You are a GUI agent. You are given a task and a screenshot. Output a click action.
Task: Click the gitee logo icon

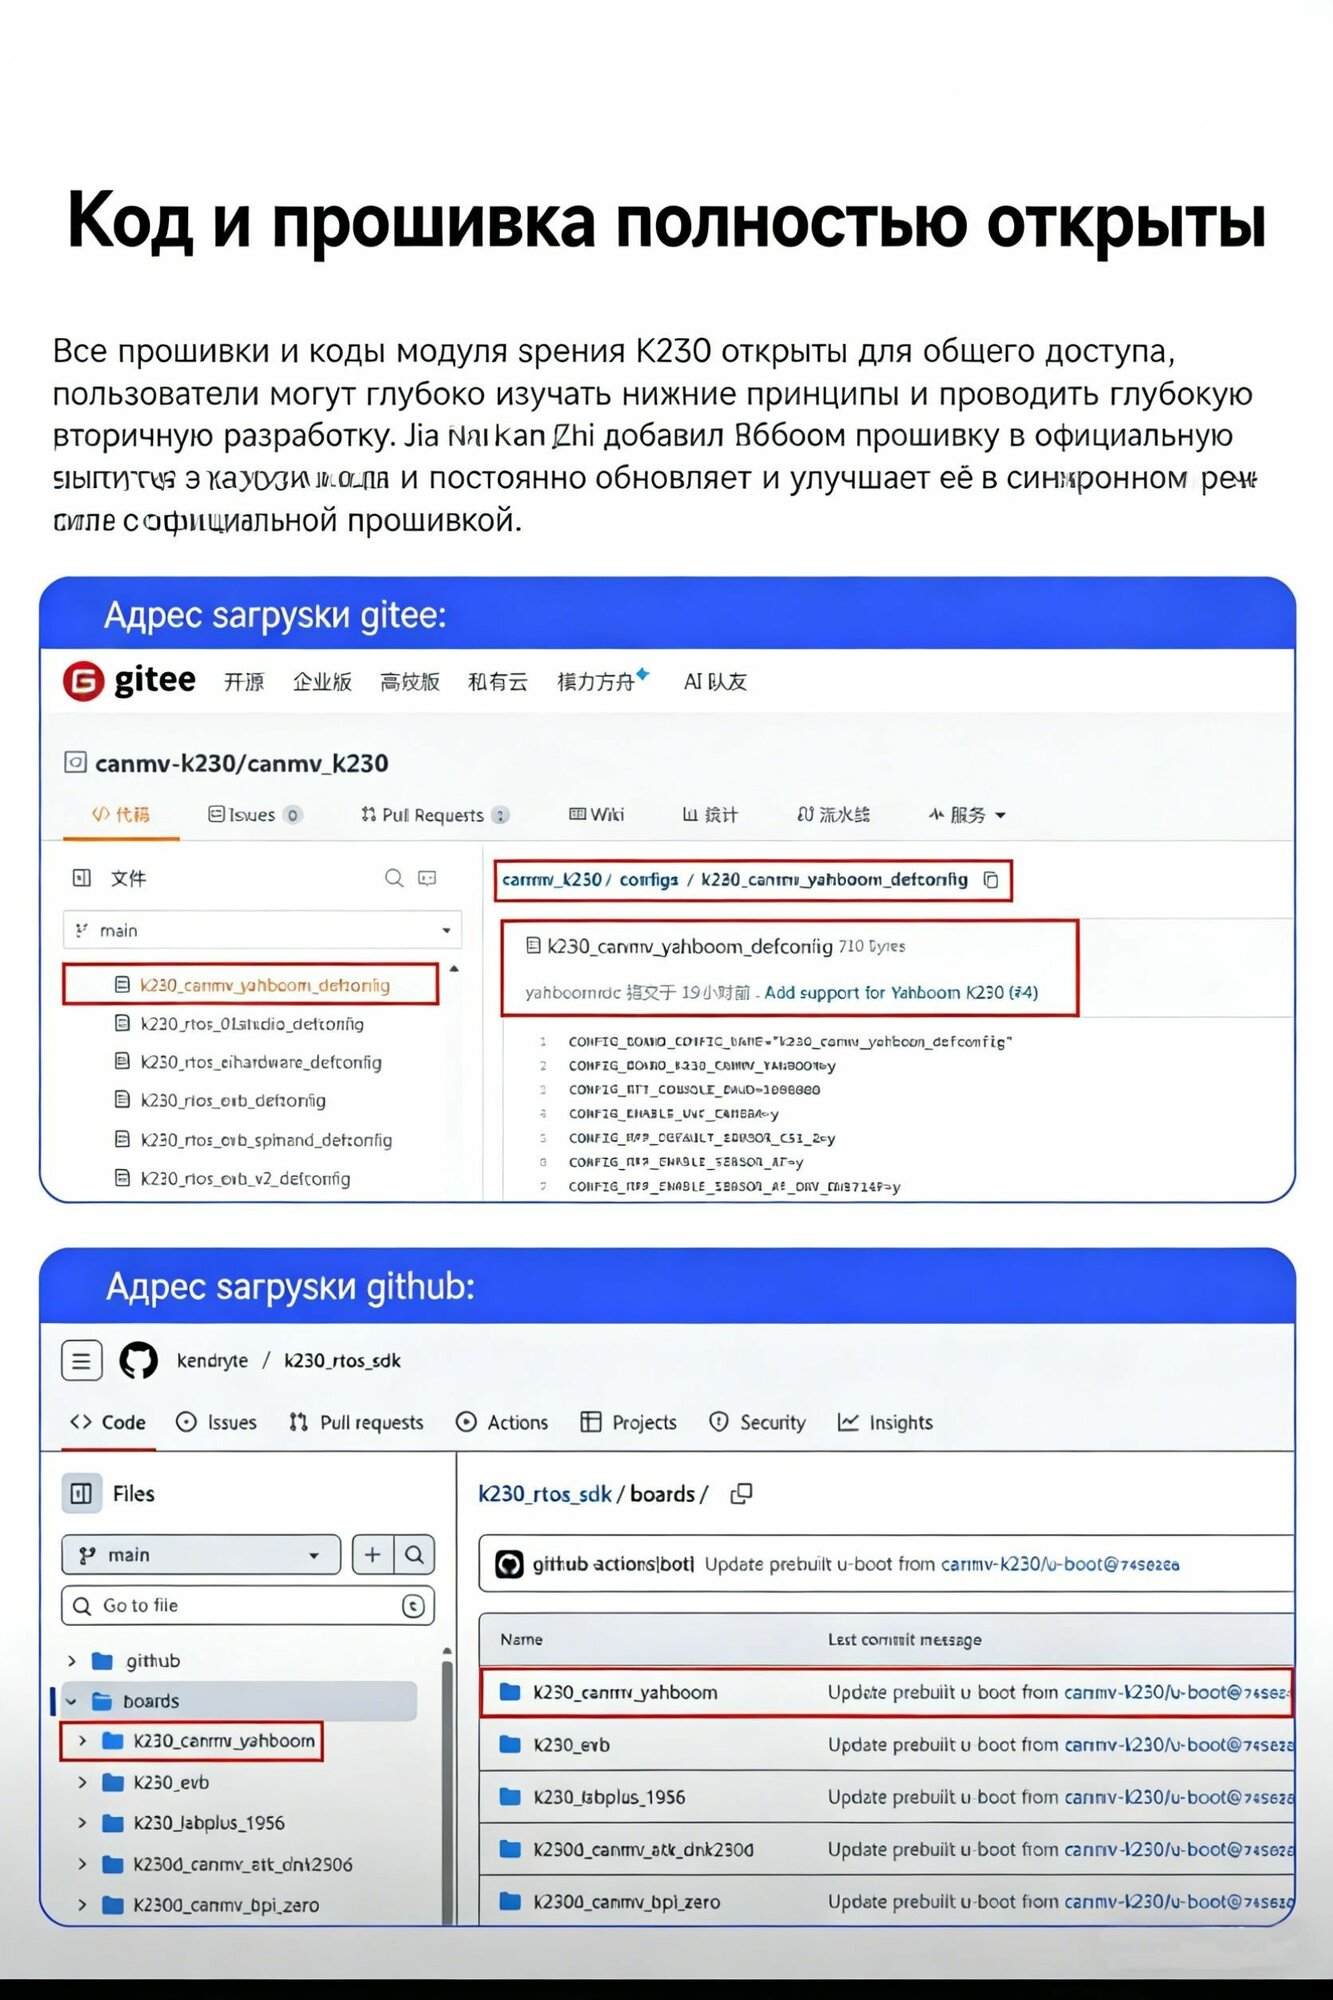(x=83, y=681)
